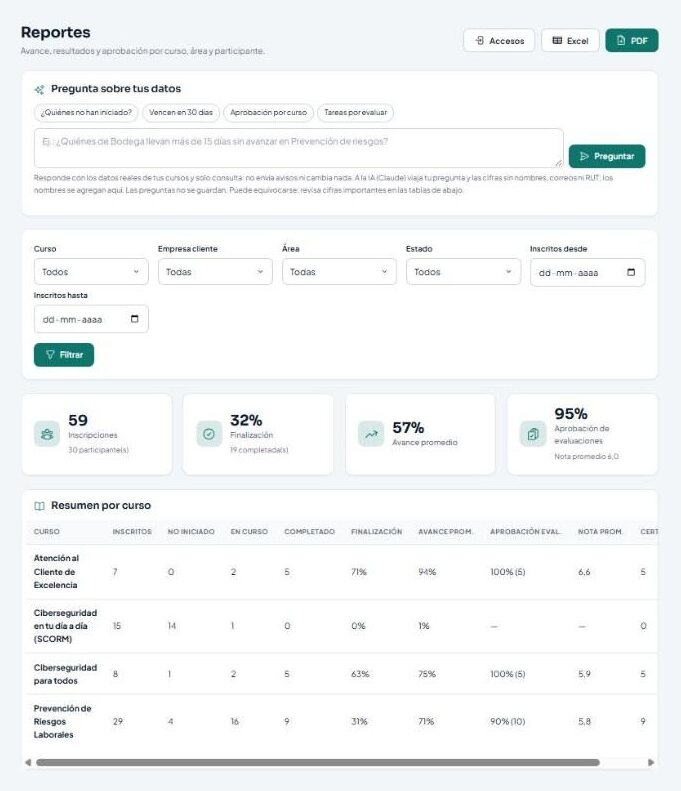The width and height of the screenshot is (681, 791).
Task: Pick the 'Aprobación por curso' chip
Action: pyautogui.click(x=268, y=112)
